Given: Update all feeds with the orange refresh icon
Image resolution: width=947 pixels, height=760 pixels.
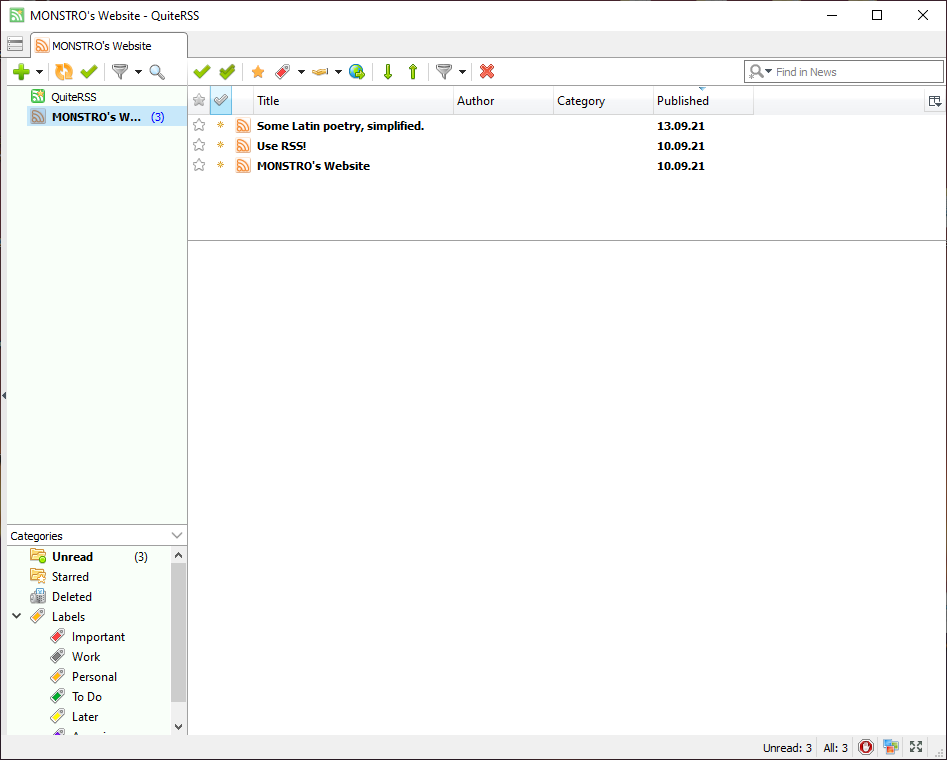Looking at the screenshot, I should pos(63,72).
